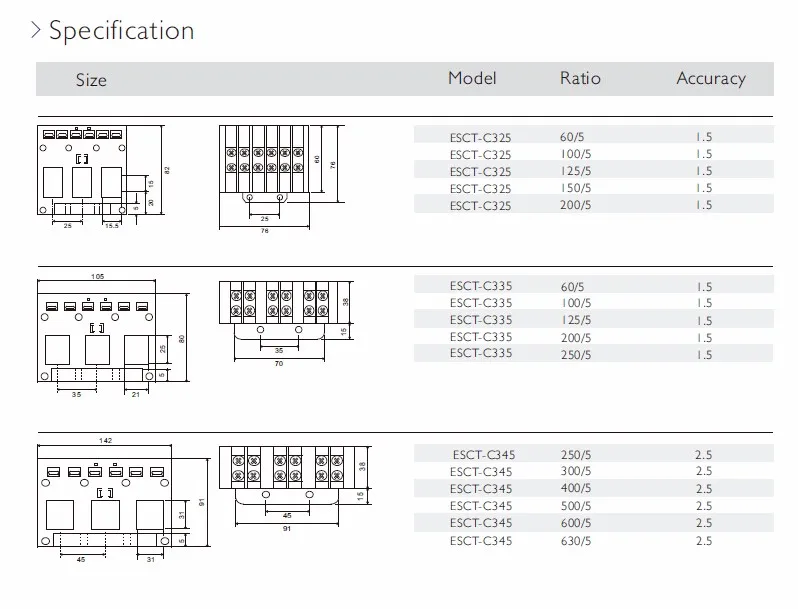Click the Accuracy column header
This screenshot has height=609, width=798.
711,78
